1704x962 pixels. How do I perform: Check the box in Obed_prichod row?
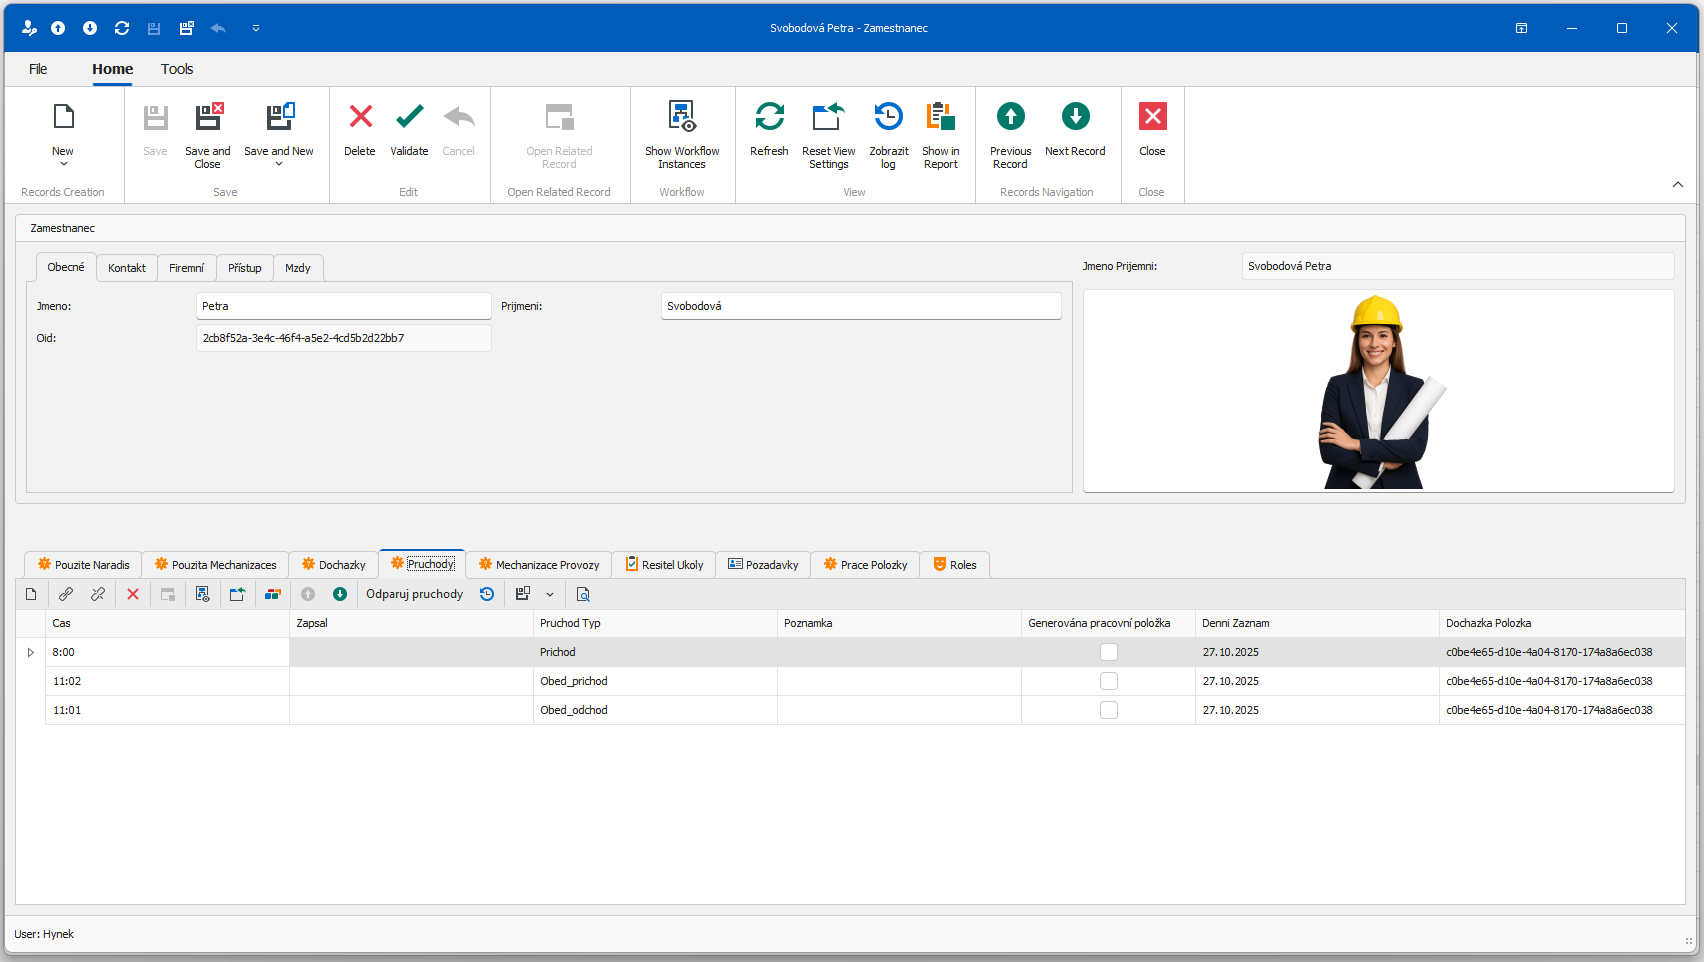pyautogui.click(x=1108, y=681)
